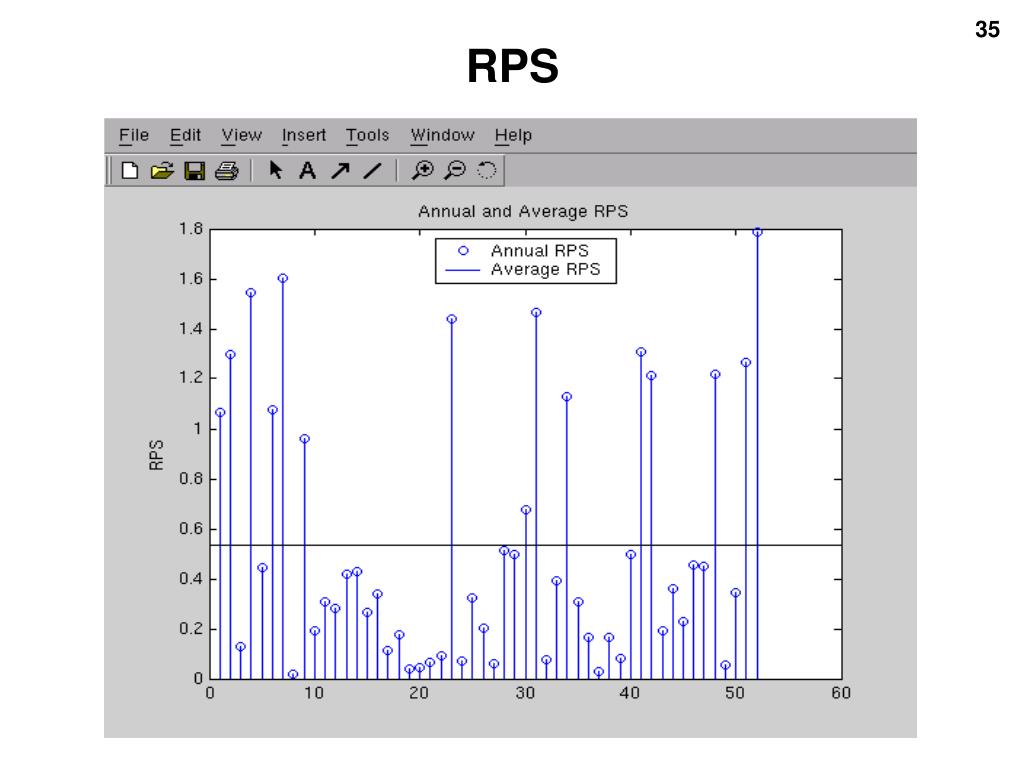Click the y-axis tick label 0.8
This screenshot has height=768, width=1024.
coord(191,479)
